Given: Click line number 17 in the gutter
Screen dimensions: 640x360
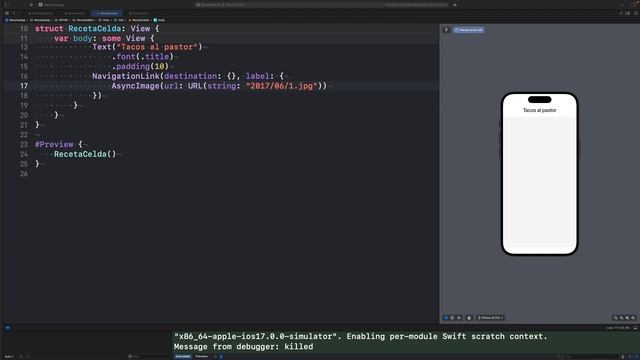Looking at the screenshot, I should [24, 86].
